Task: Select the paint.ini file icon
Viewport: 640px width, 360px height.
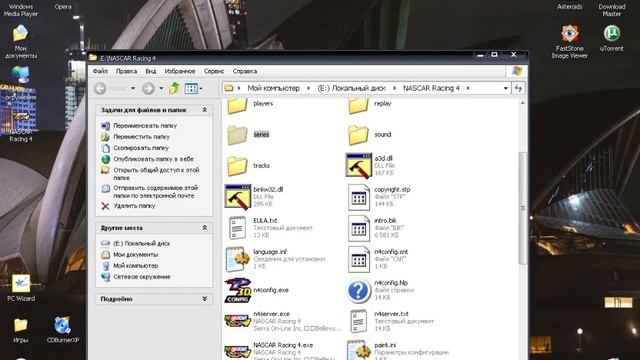Action: pos(358,350)
